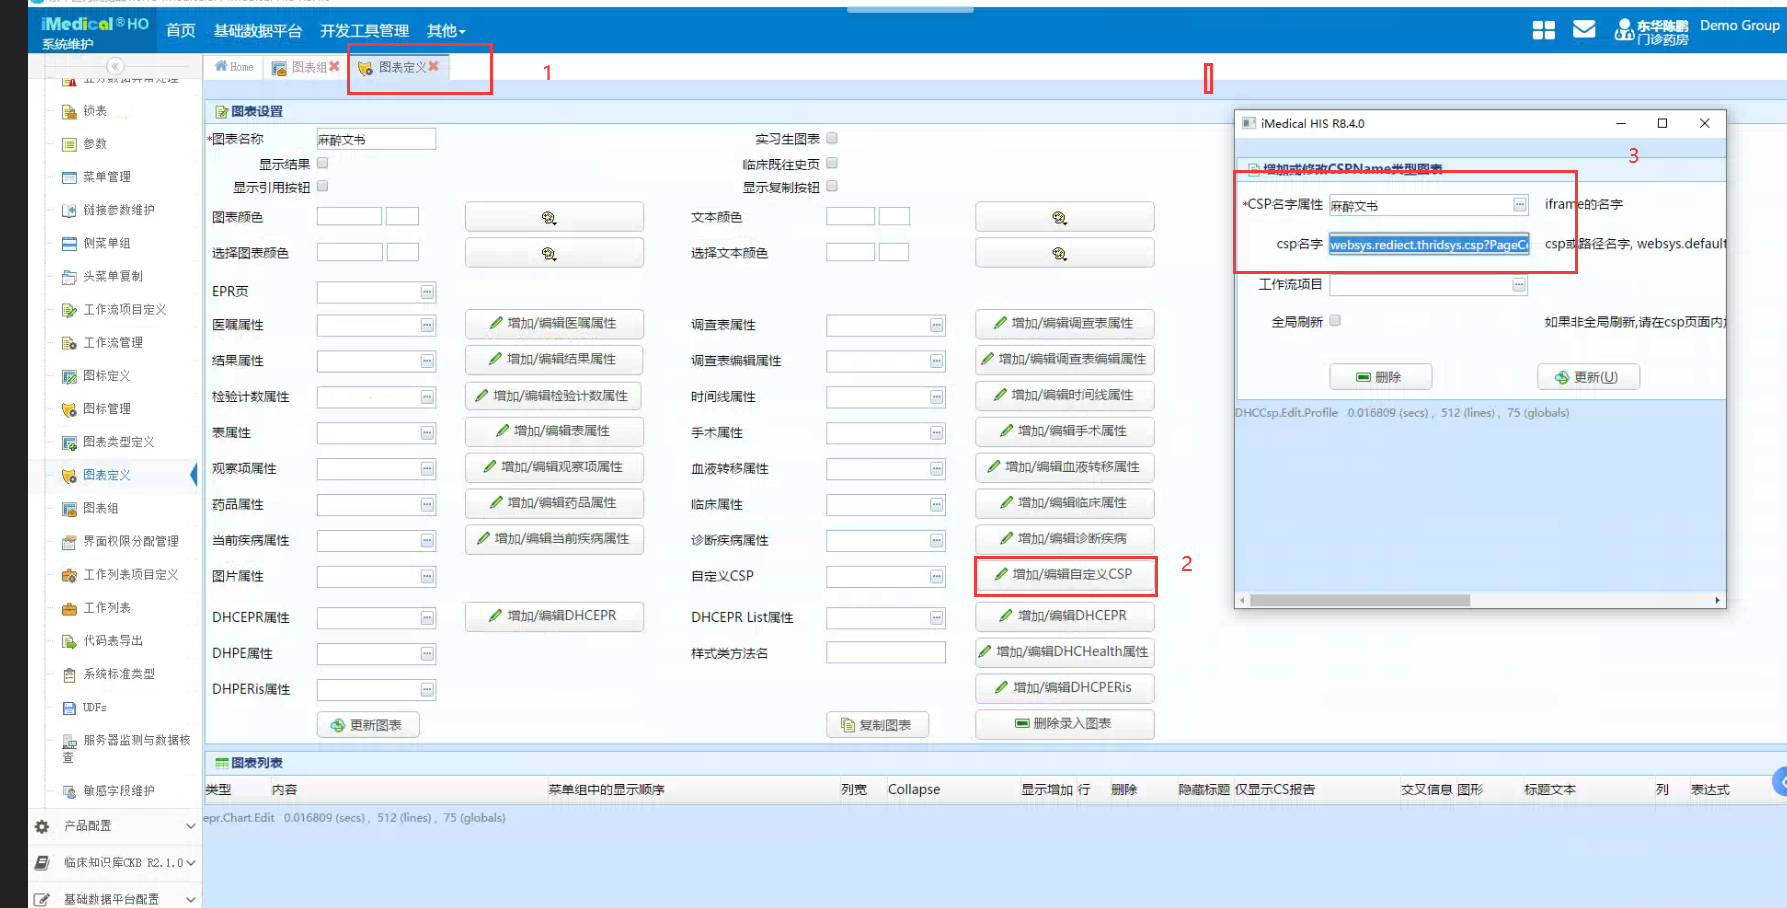Open 参数 in the sidebar
Screen dimensions: 1787x908
95,144
